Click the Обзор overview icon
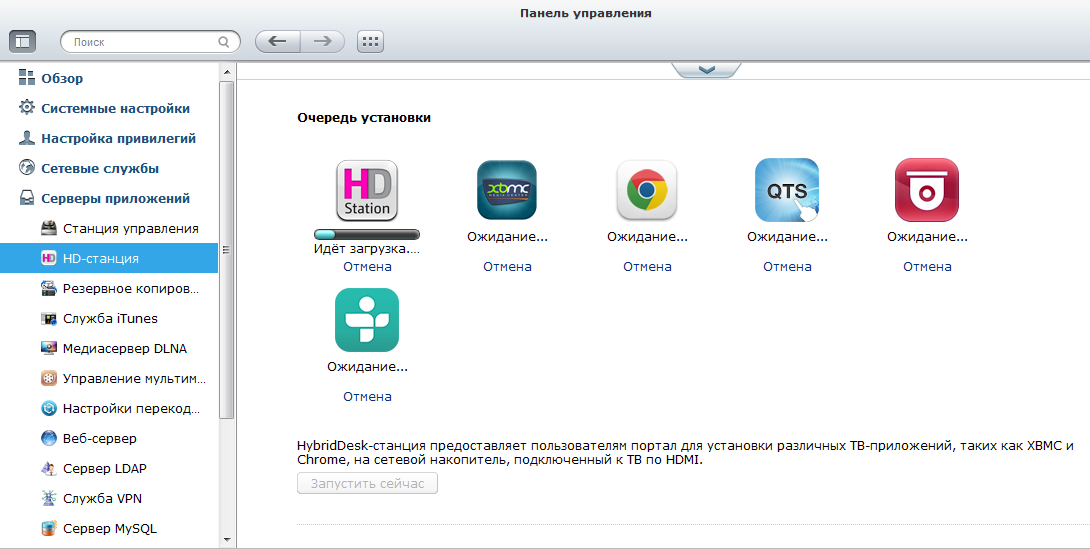This screenshot has height=549, width=1090. [26, 77]
